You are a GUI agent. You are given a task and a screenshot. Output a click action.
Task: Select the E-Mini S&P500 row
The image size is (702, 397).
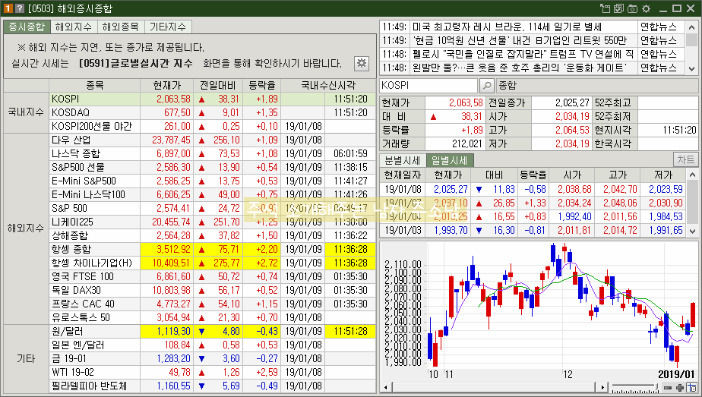point(213,181)
